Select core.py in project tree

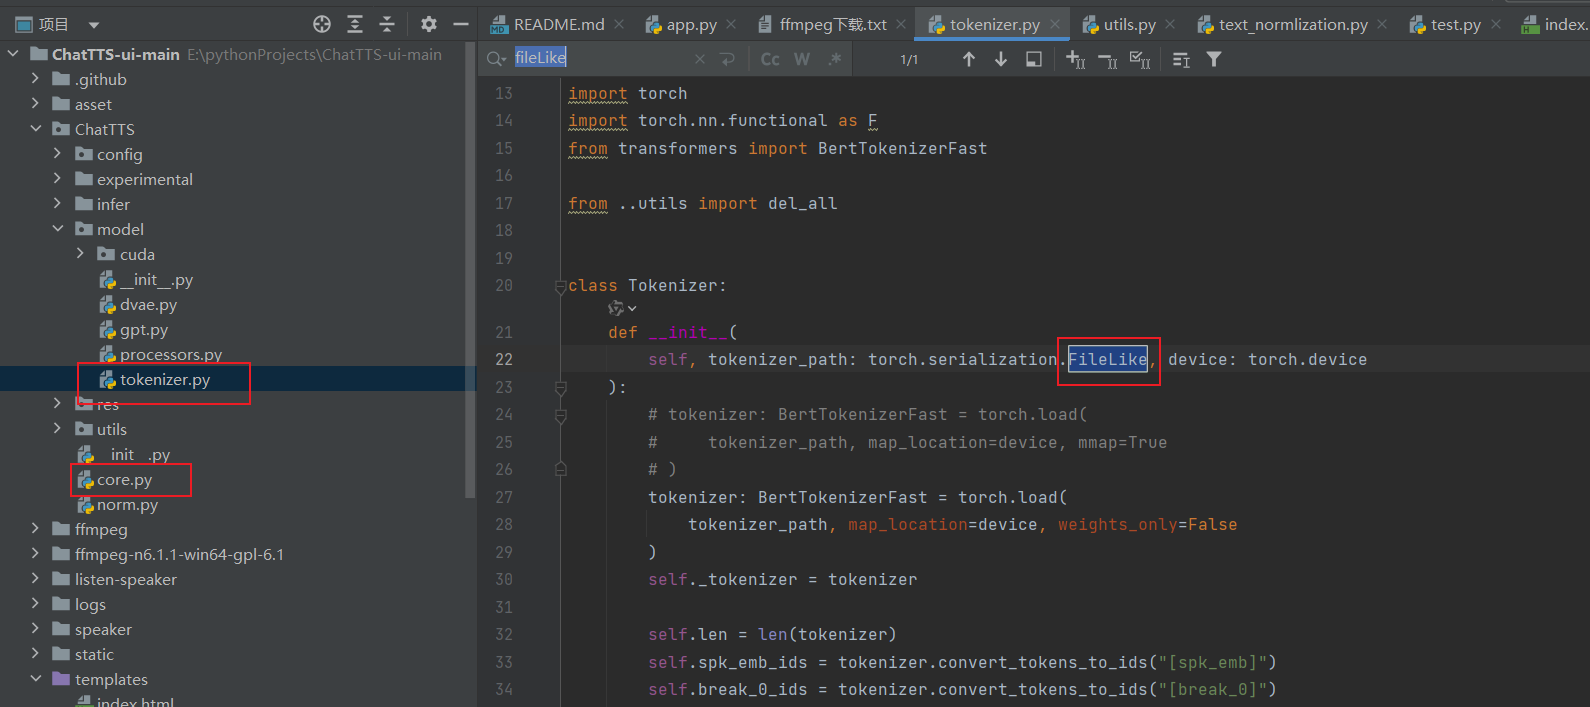(x=124, y=480)
